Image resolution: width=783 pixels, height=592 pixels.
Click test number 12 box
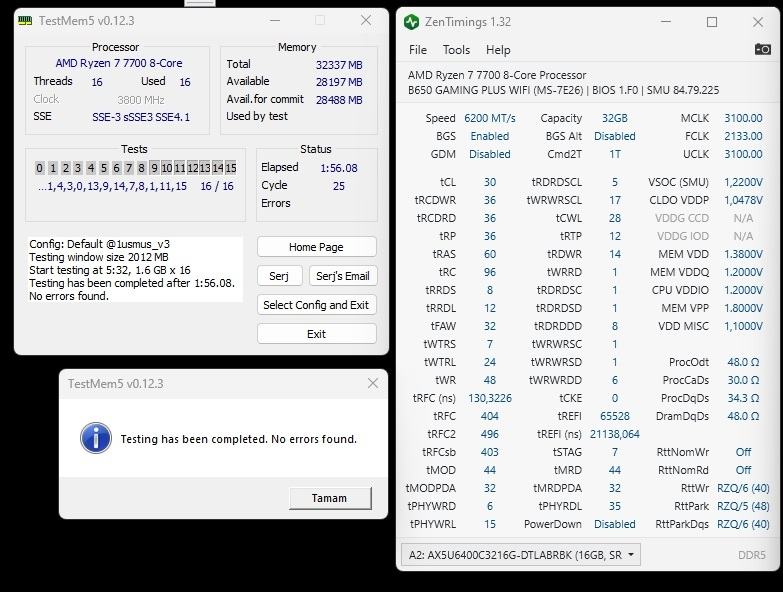point(192,168)
